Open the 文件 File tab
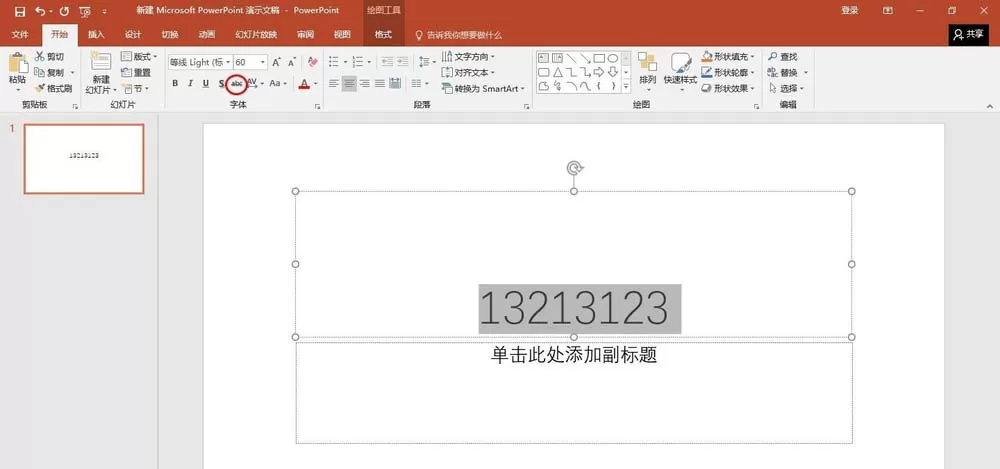Viewport: 1000px width, 469px height. pos(20,35)
